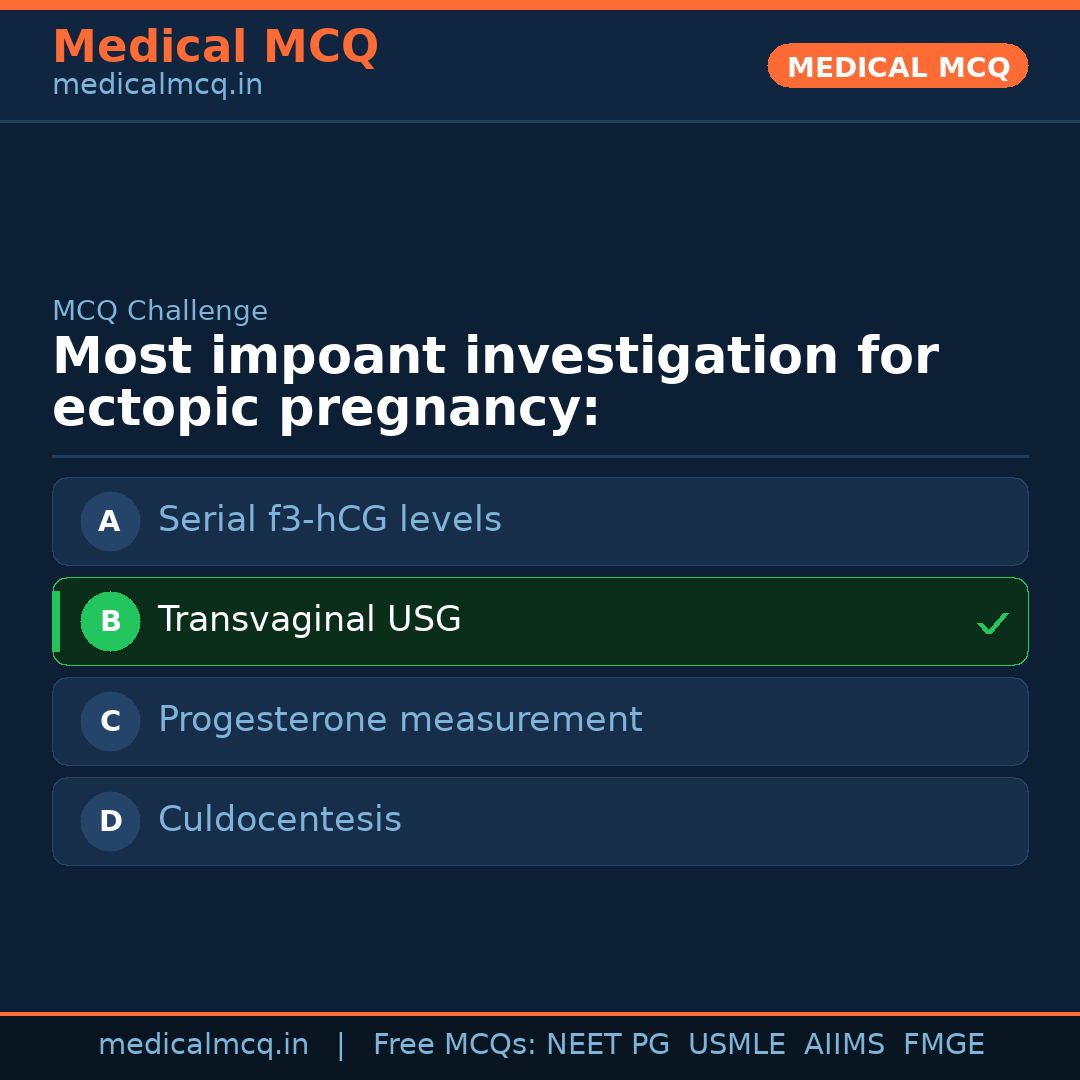The height and width of the screenshot is (1080, 1080).
Task: Click the green letter B circle badge
Action: click(110, 621)
